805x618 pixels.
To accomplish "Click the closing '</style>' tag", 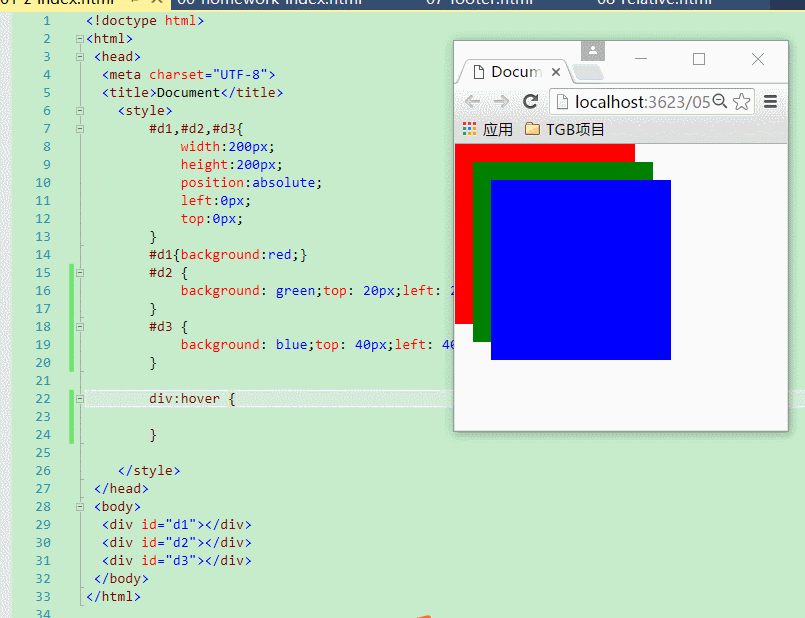I will coord(149,471).
